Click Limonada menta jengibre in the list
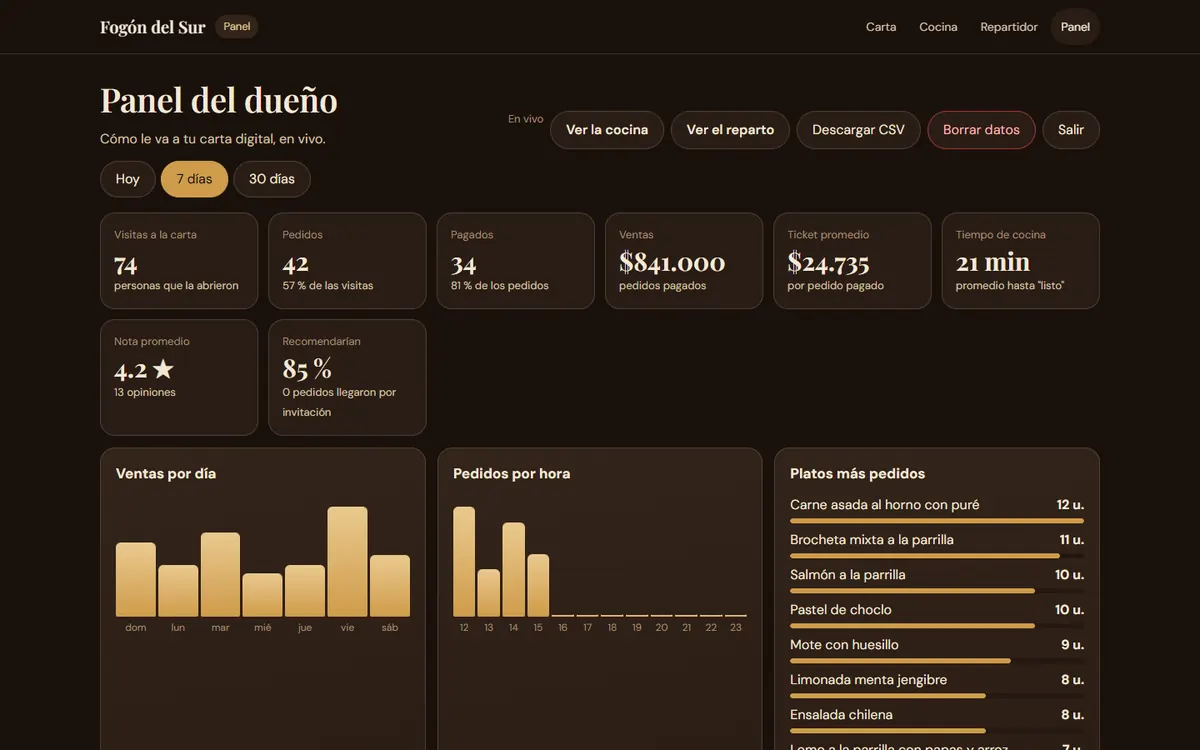The image size is (1200, 750). (x=937, y=685)
